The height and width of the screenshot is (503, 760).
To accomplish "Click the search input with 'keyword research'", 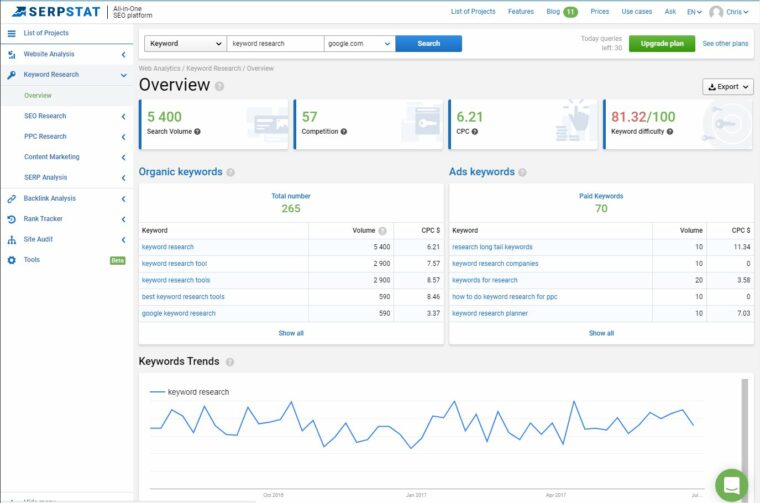I will tap(275, 44).
